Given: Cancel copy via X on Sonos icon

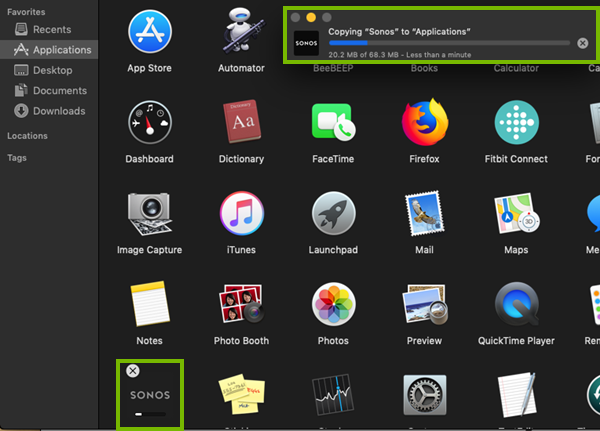Looking at the screenshot, I should pos(133,371).
